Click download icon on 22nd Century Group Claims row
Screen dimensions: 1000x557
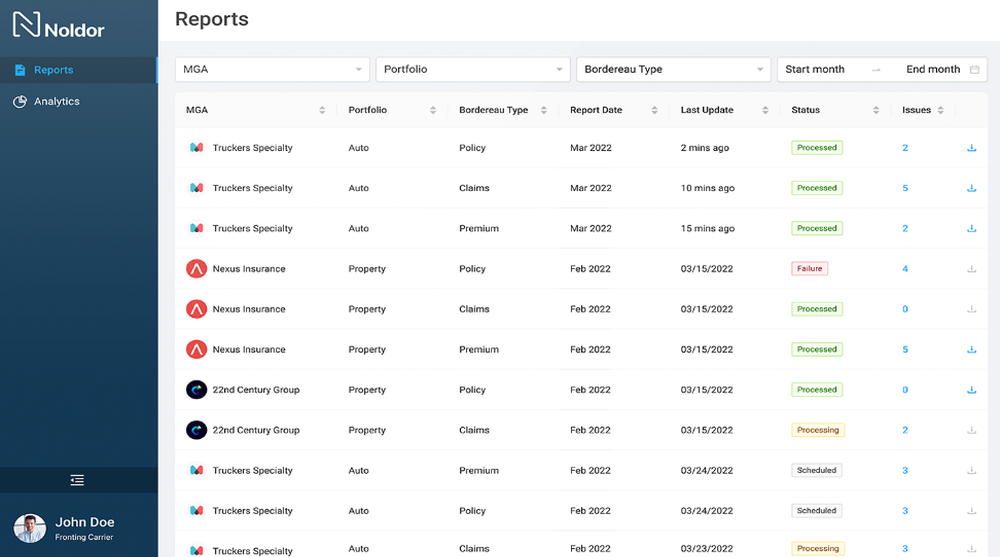click(x=971, y=430)
